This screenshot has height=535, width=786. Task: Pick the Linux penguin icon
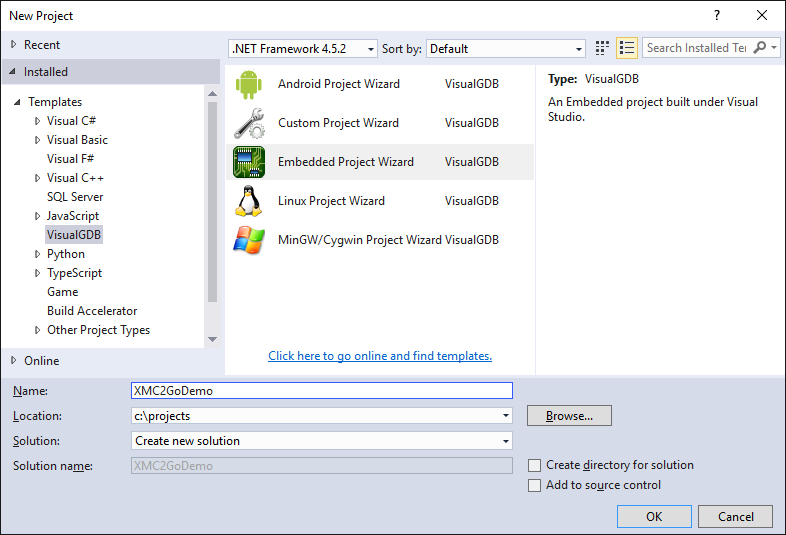point(249,201)
